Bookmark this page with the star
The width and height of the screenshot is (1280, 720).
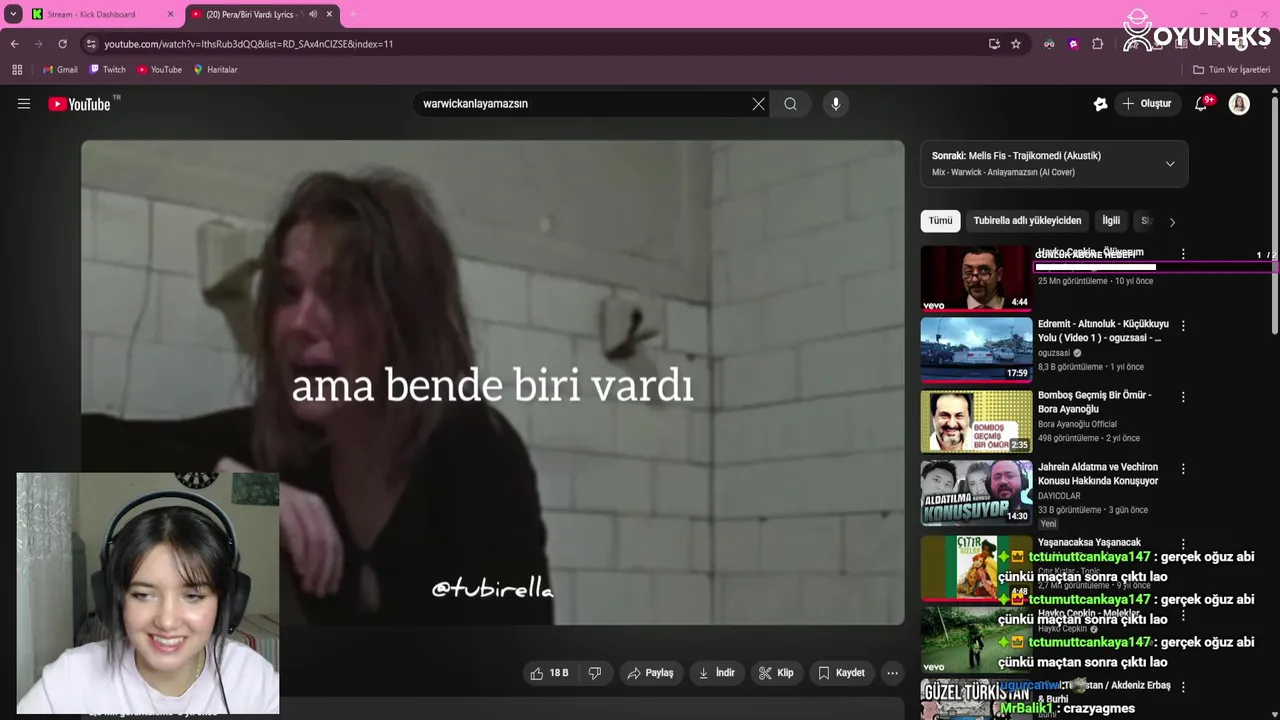[1016, 44]
